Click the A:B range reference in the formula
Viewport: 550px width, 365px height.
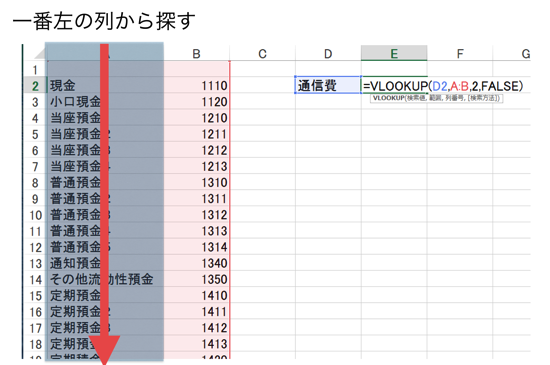coord(460,86)
